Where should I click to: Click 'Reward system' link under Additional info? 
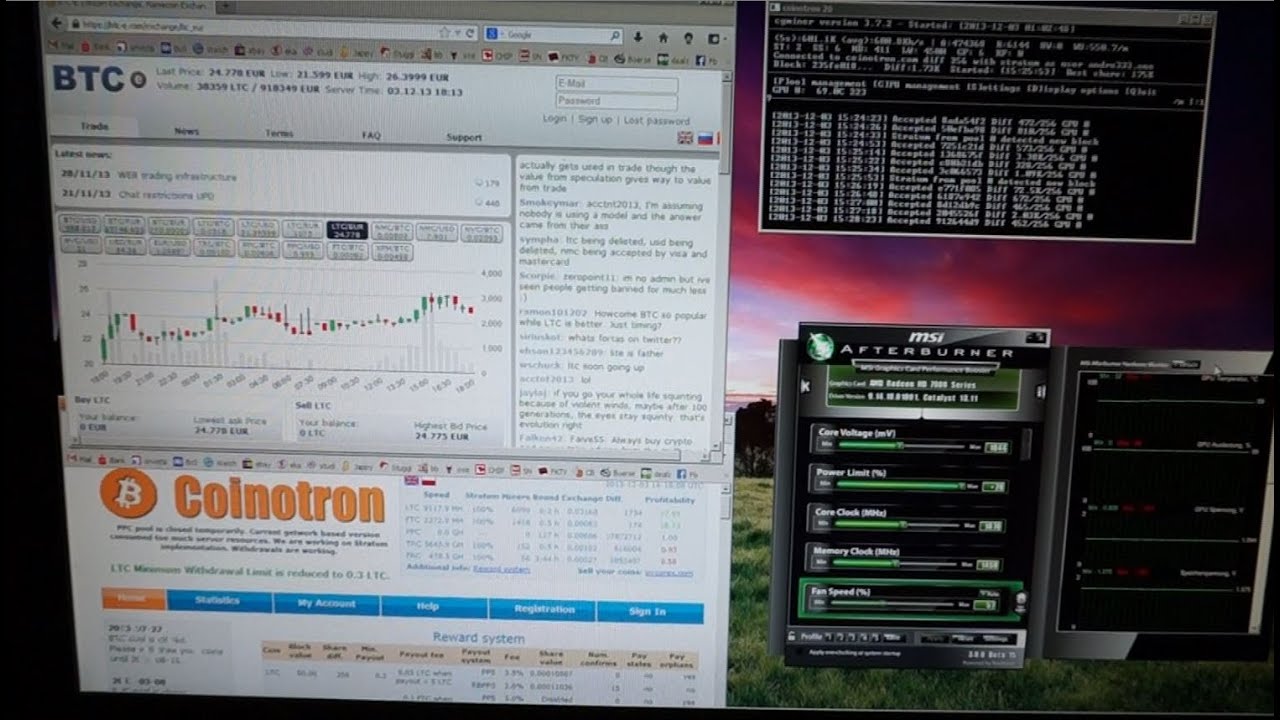(x=501, y=569)
